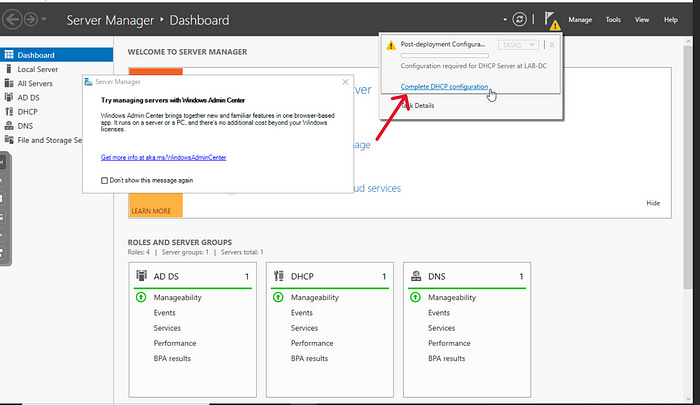Open the TASKS dropdown in notification
This screenshot has height=405, width=700.
[x=518, y=45]
